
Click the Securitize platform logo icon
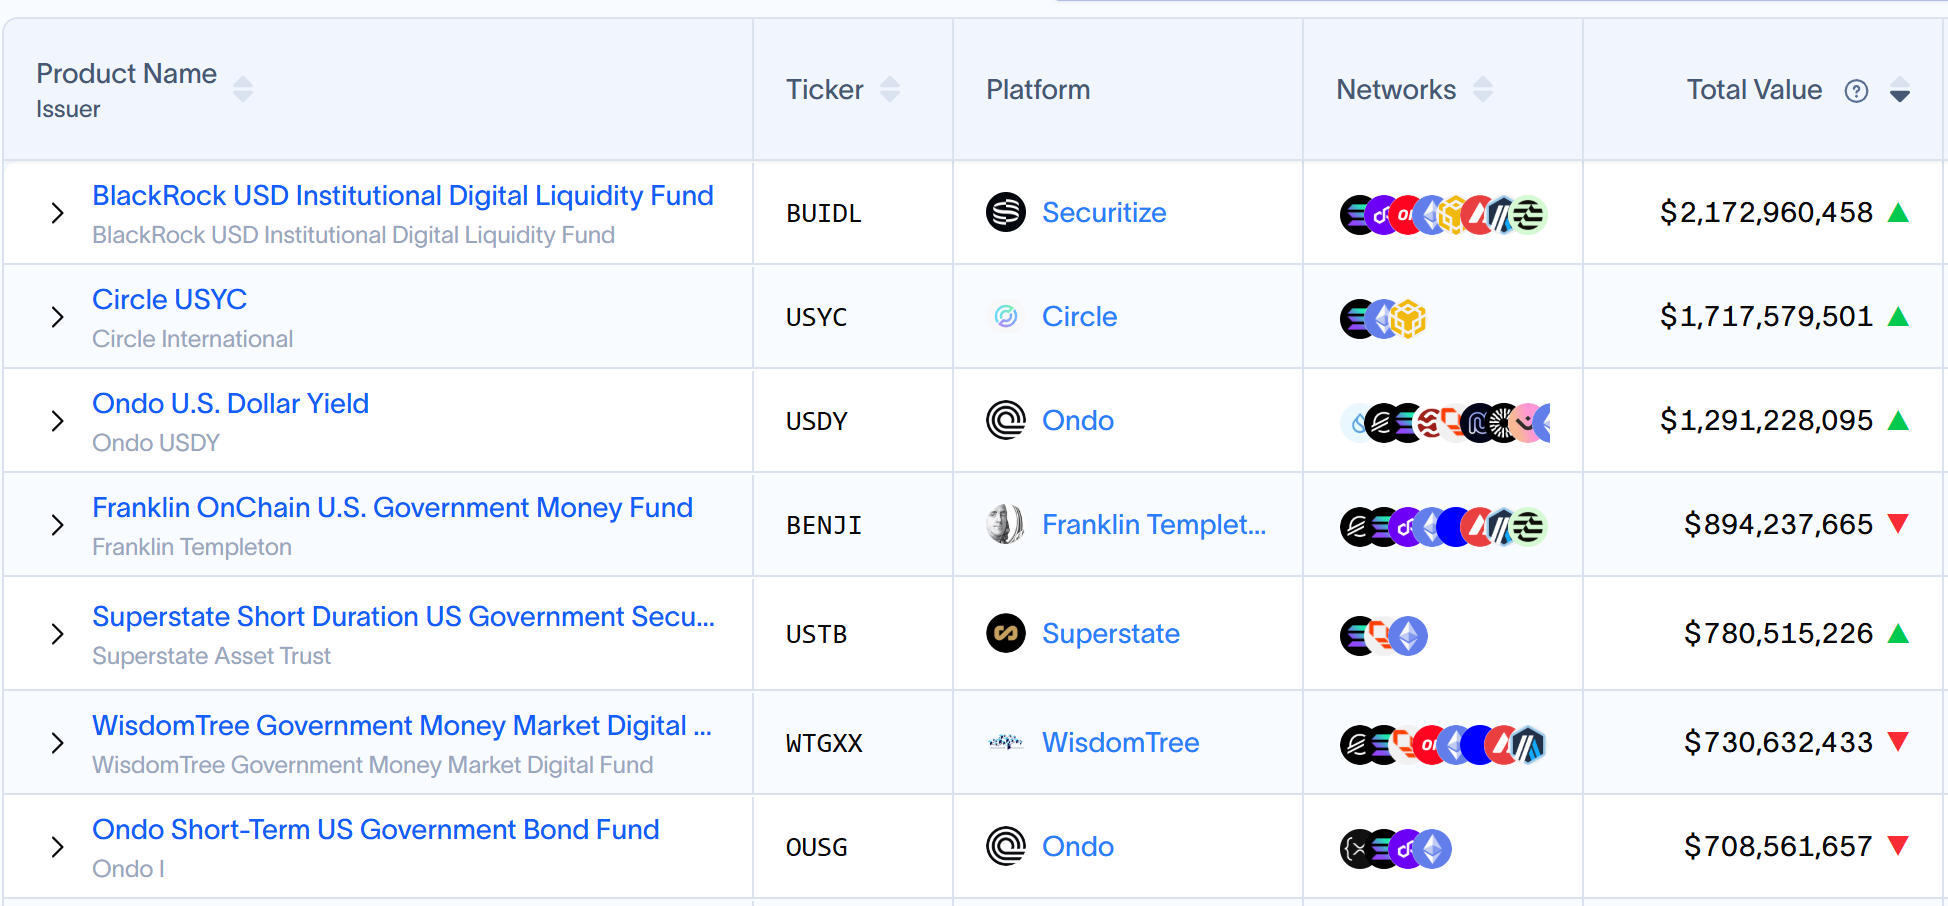pos(1005,212)
